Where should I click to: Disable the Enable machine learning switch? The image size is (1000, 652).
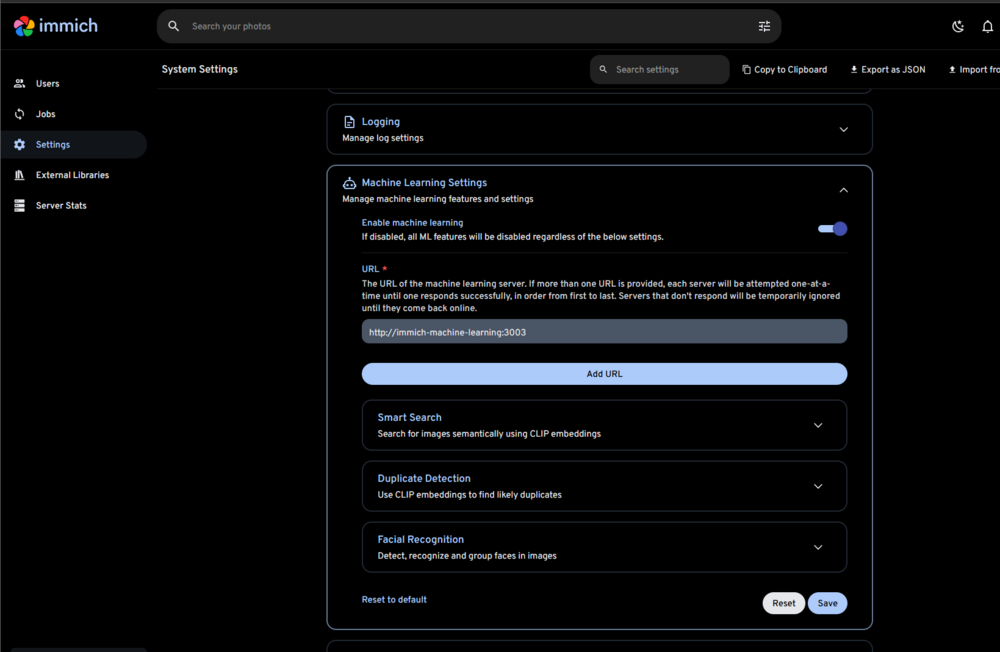tap(832, 229)
